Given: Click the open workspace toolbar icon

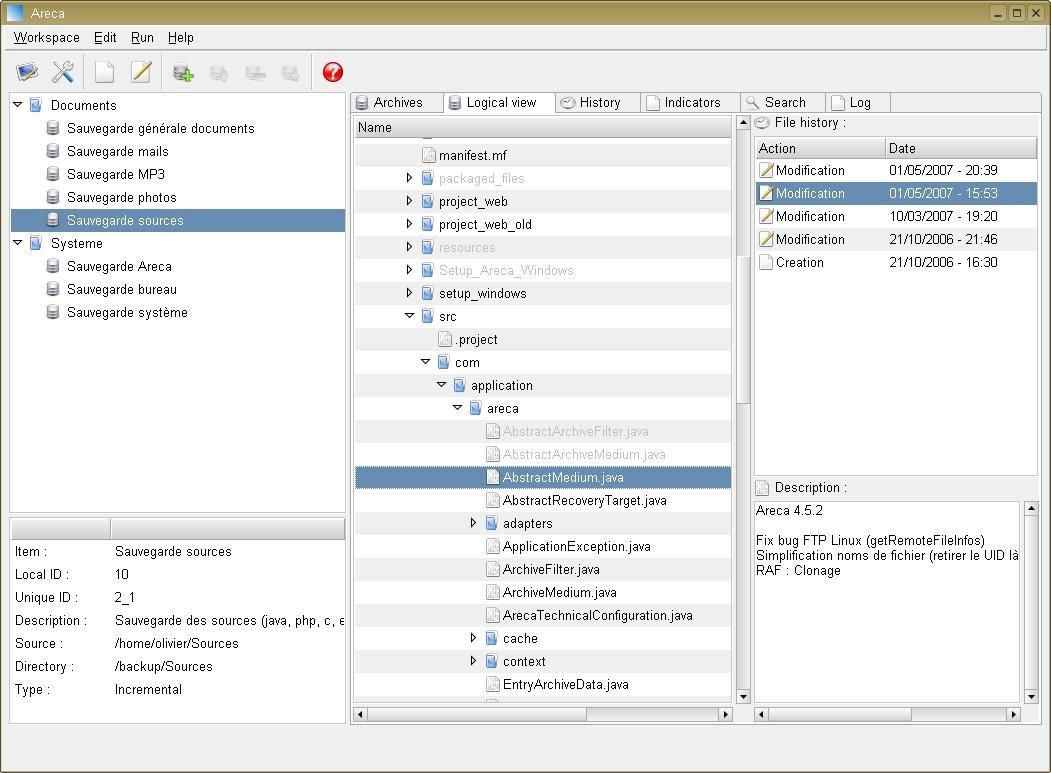Looking at the screenshot, I should tap(27, 72).
